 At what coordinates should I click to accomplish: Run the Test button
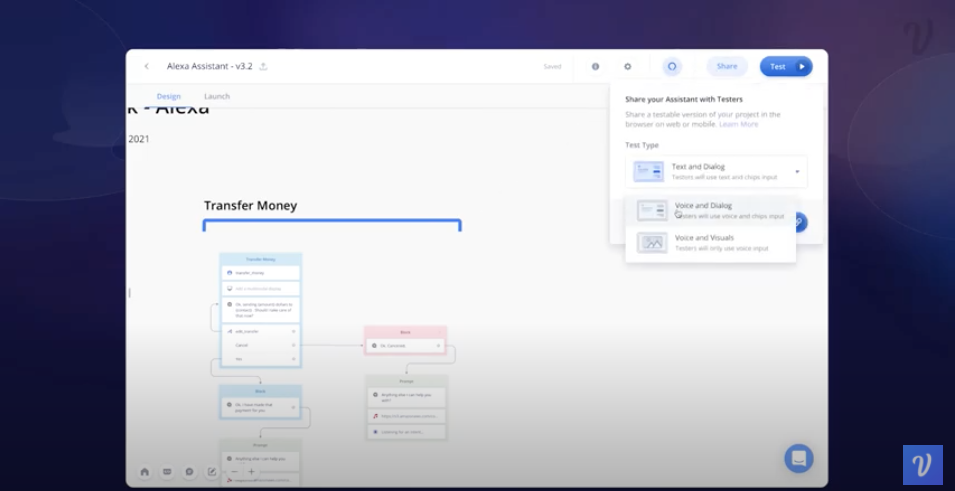786,66
